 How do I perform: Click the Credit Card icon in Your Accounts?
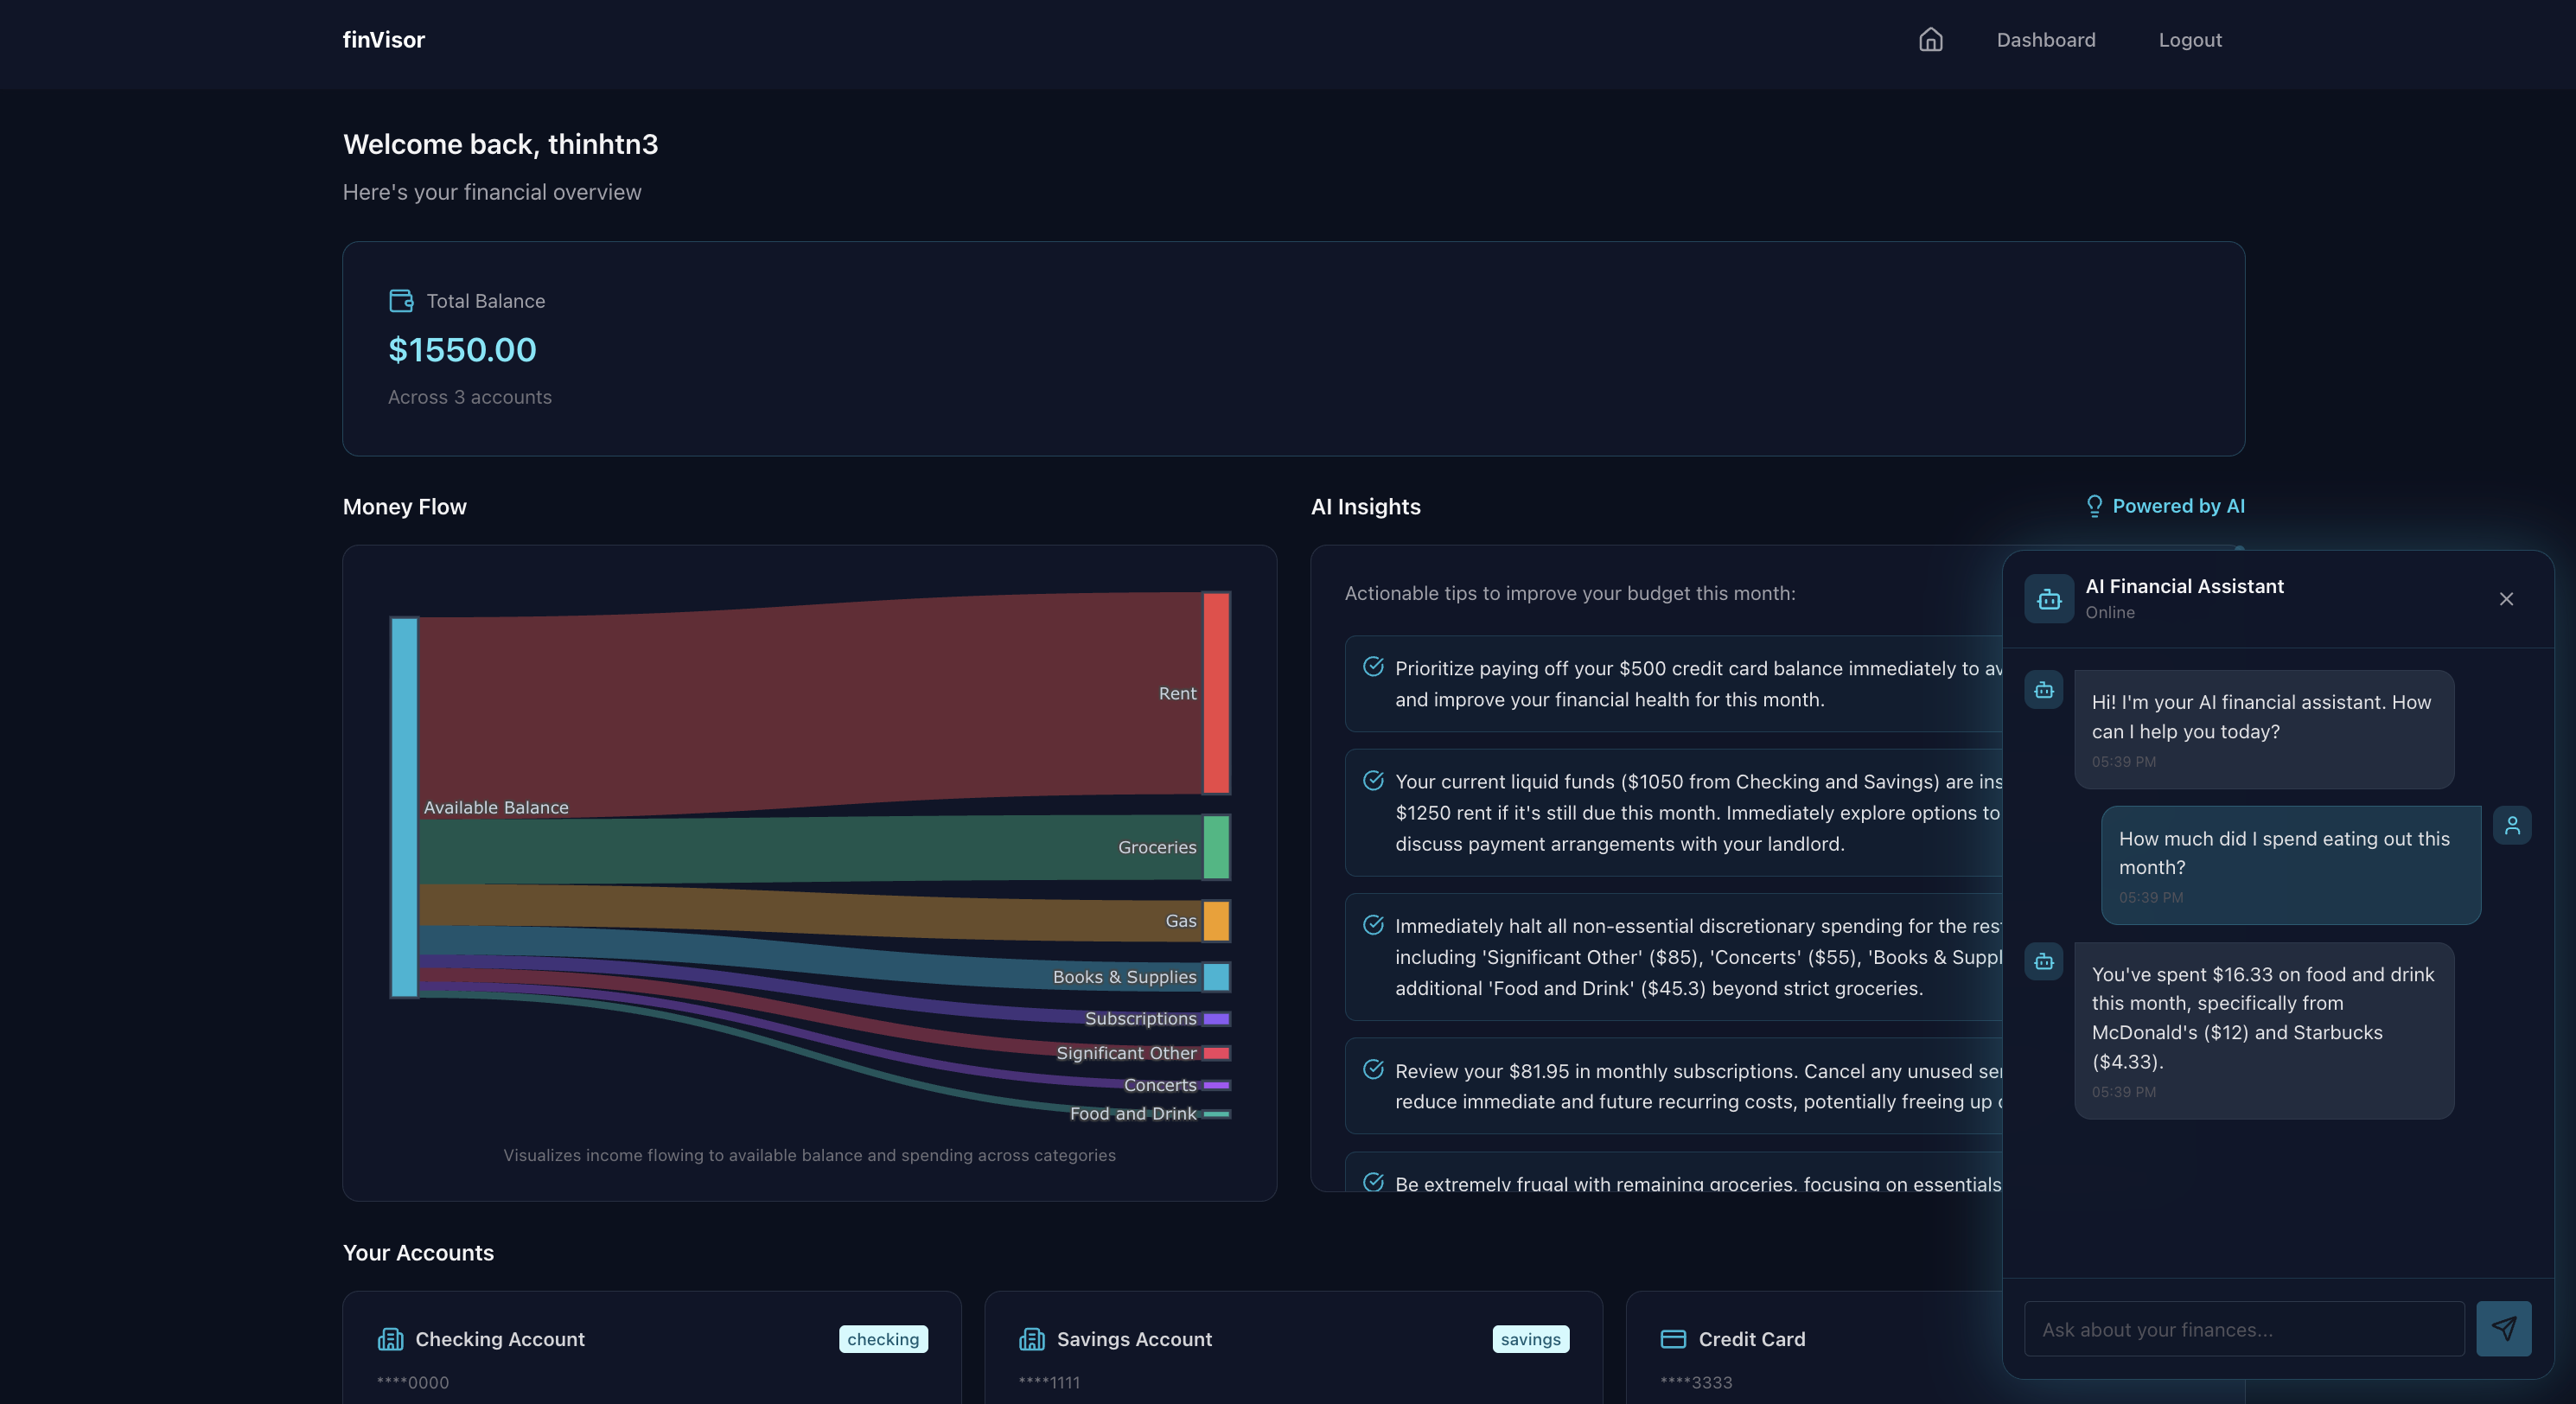point(1673,1339)
